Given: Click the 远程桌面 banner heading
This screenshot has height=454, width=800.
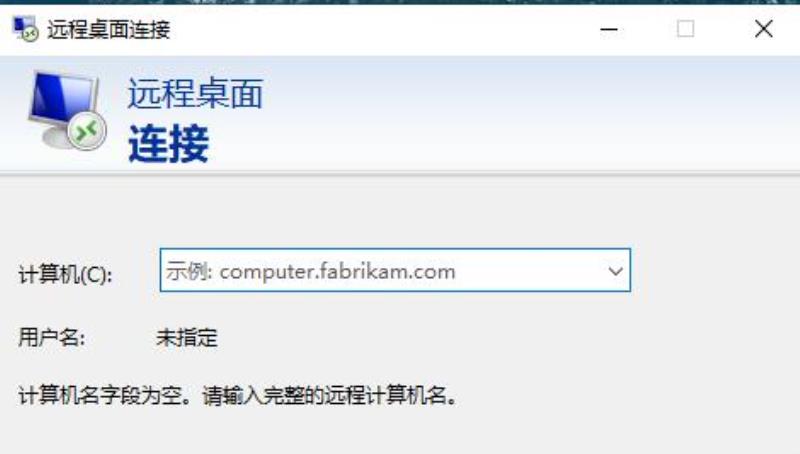Looking at the screenshot, I should [195, 94].
